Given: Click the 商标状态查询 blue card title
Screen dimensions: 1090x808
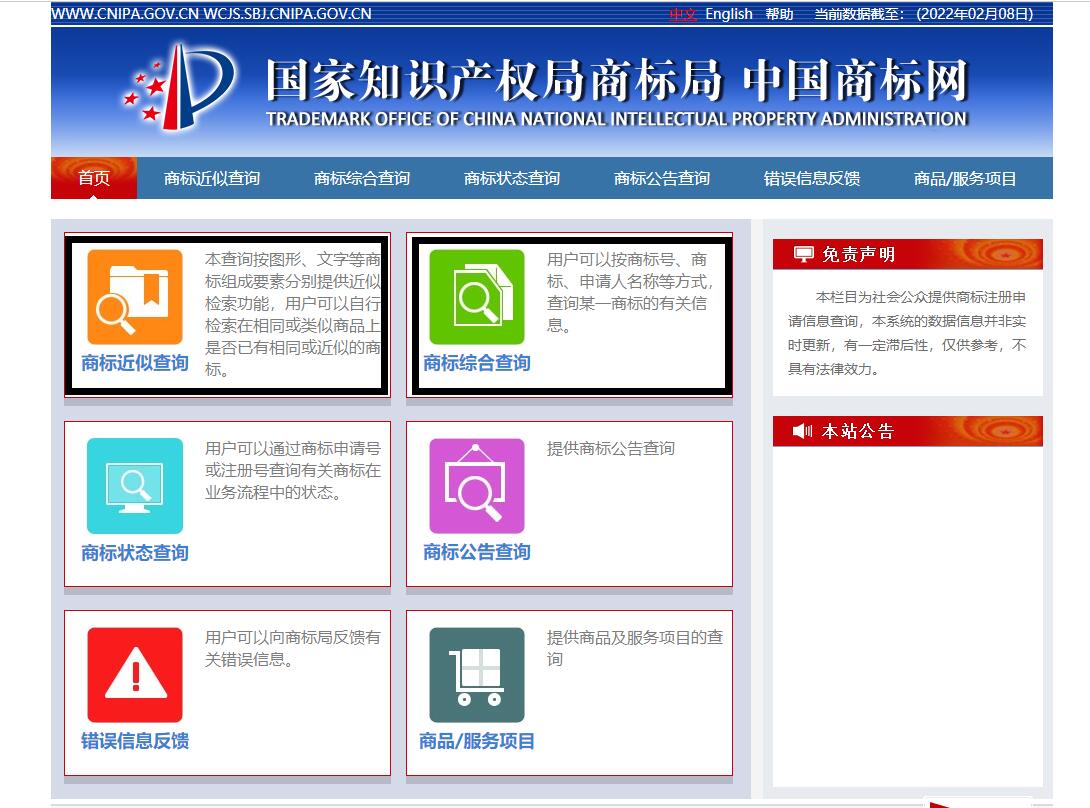Looking at the screenshot, I should coord(135,553).
